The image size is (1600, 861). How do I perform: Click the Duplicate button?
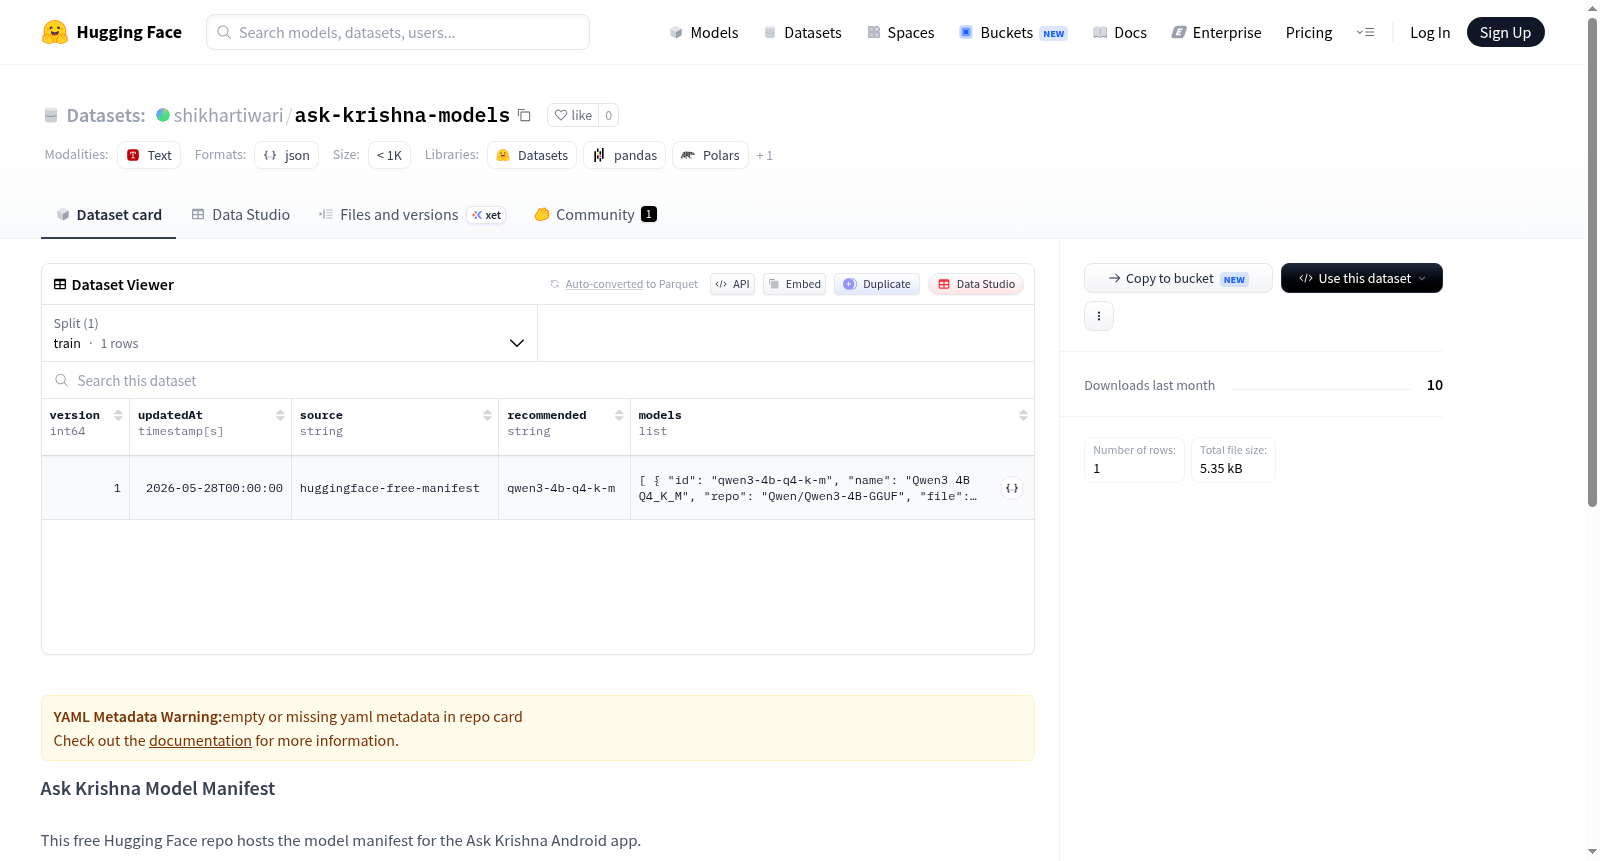[877, 284]
